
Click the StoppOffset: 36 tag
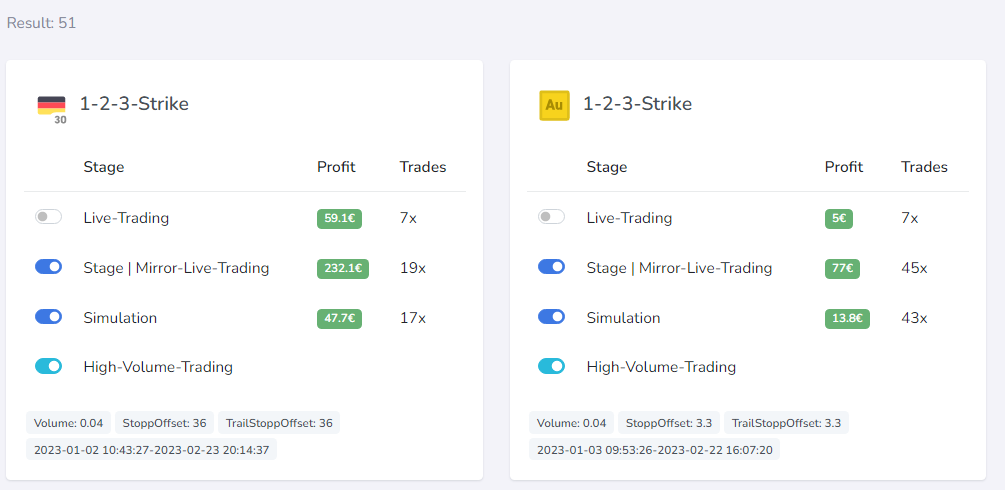(164, 423)
